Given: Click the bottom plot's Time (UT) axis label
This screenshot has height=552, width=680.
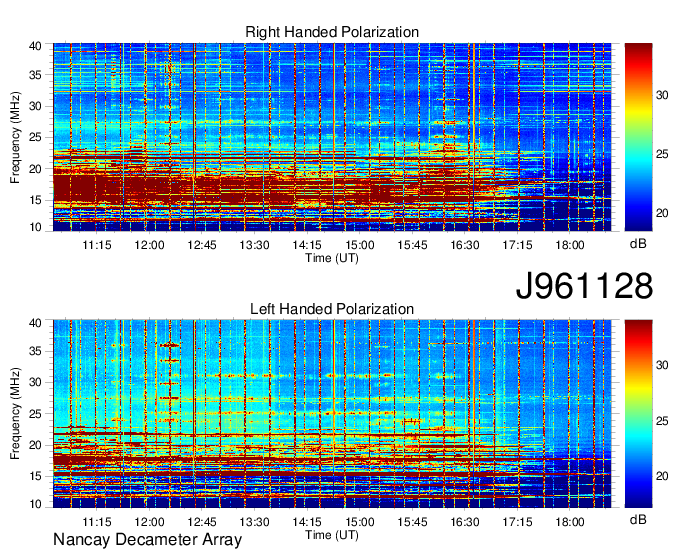Looking at the screenshot, I should [332, 535].
